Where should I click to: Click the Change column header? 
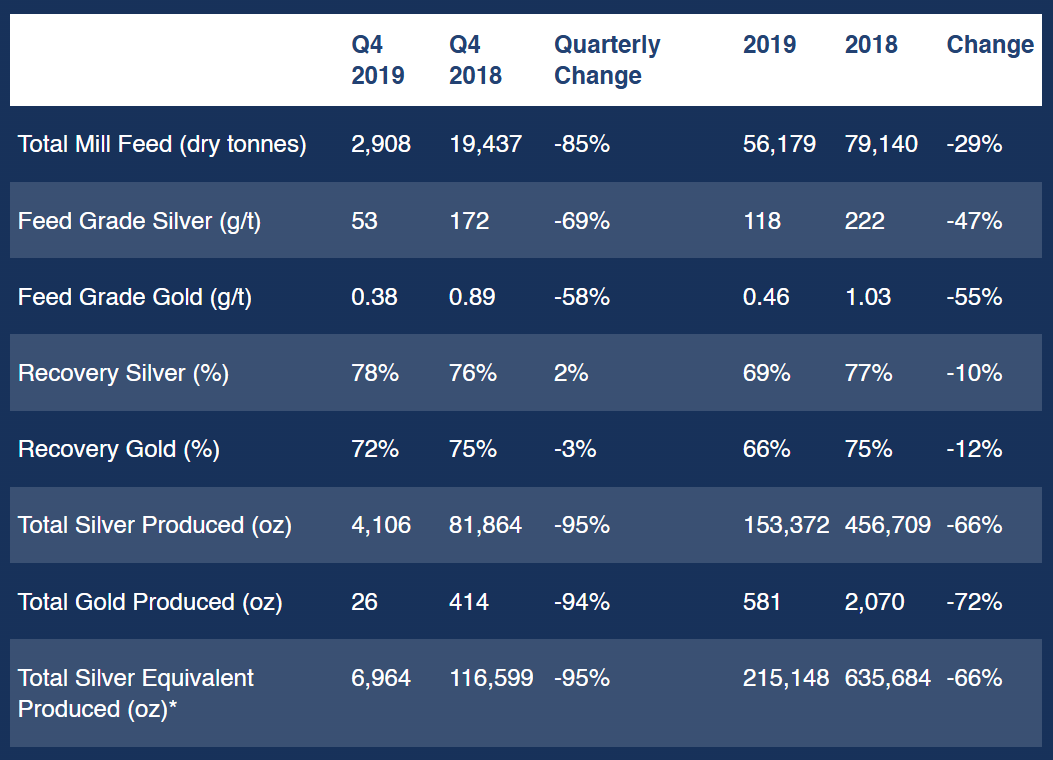pyautogui.click(x=989, y=44)
